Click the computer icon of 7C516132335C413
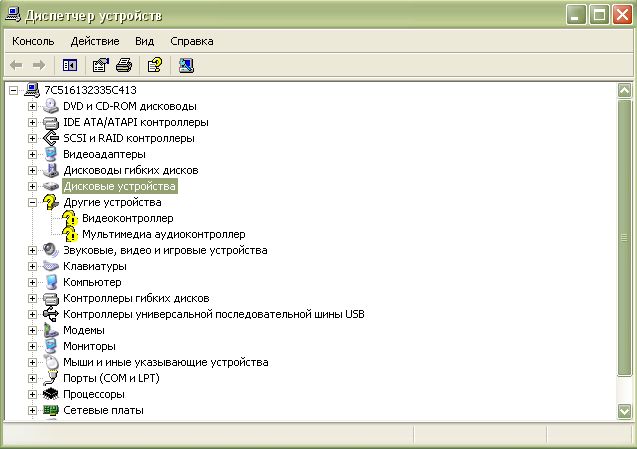This screenshot has width=637, height=449. [x=32, y=90]
